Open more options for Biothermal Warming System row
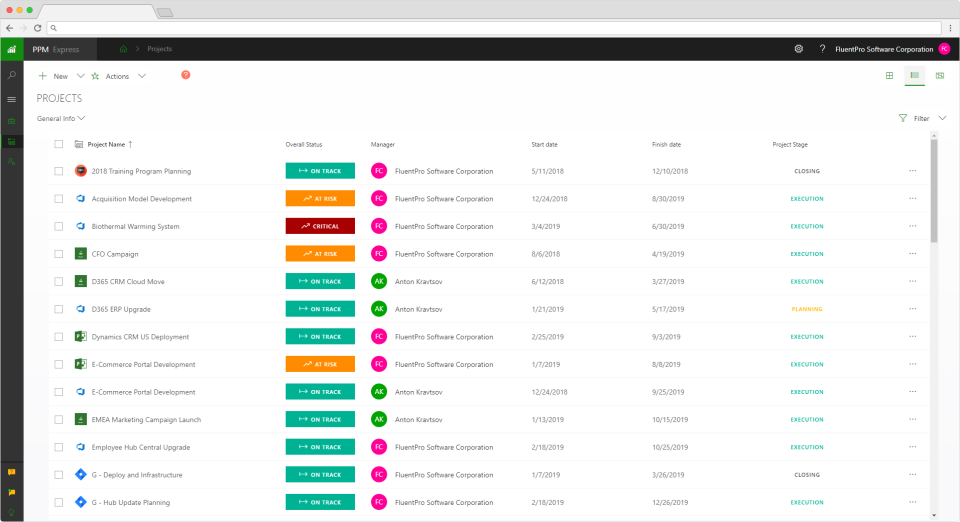Image resolution: width=960 pixels, height=522 pixels. 913,226
